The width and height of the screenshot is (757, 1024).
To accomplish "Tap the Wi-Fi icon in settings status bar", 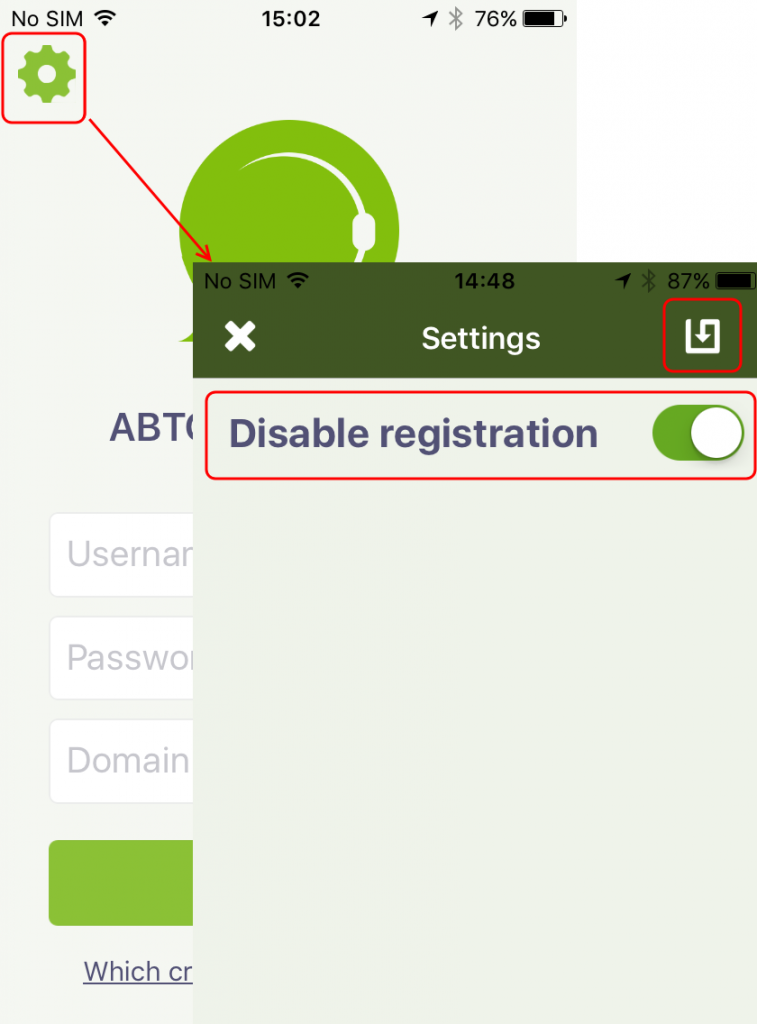I will pos(298,280).
